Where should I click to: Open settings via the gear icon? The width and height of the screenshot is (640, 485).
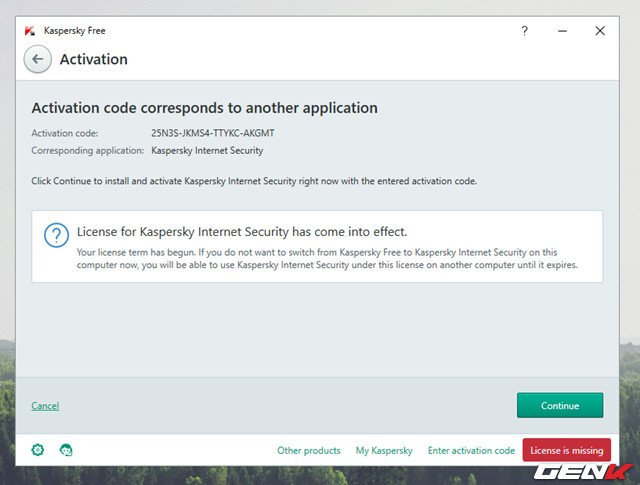click(x=38, y=450)
